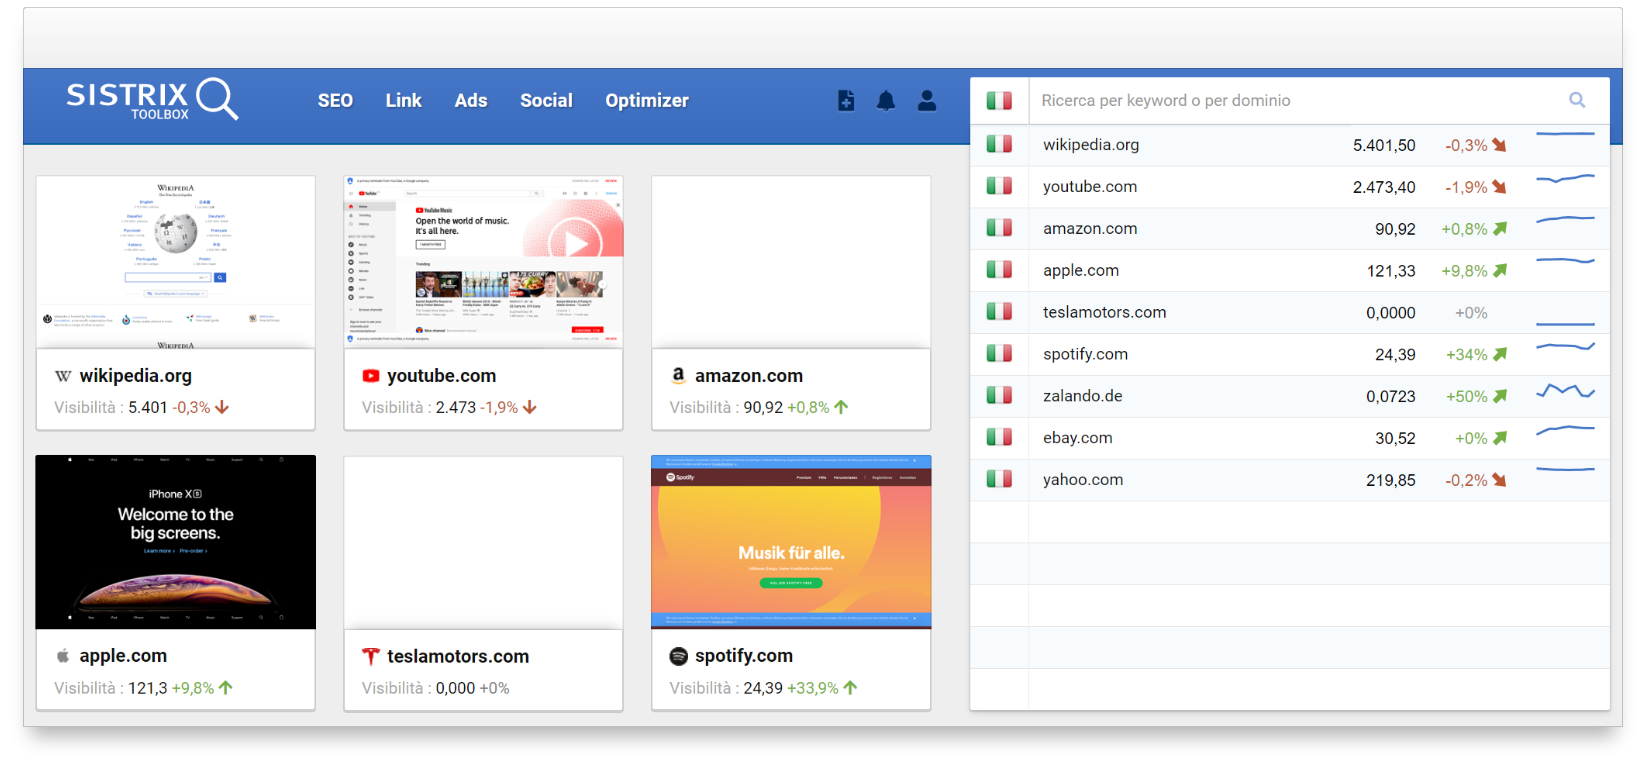Click zalando.de in the domain list
Viewport: 1636px width, 758px height.
click(1083, 396)
